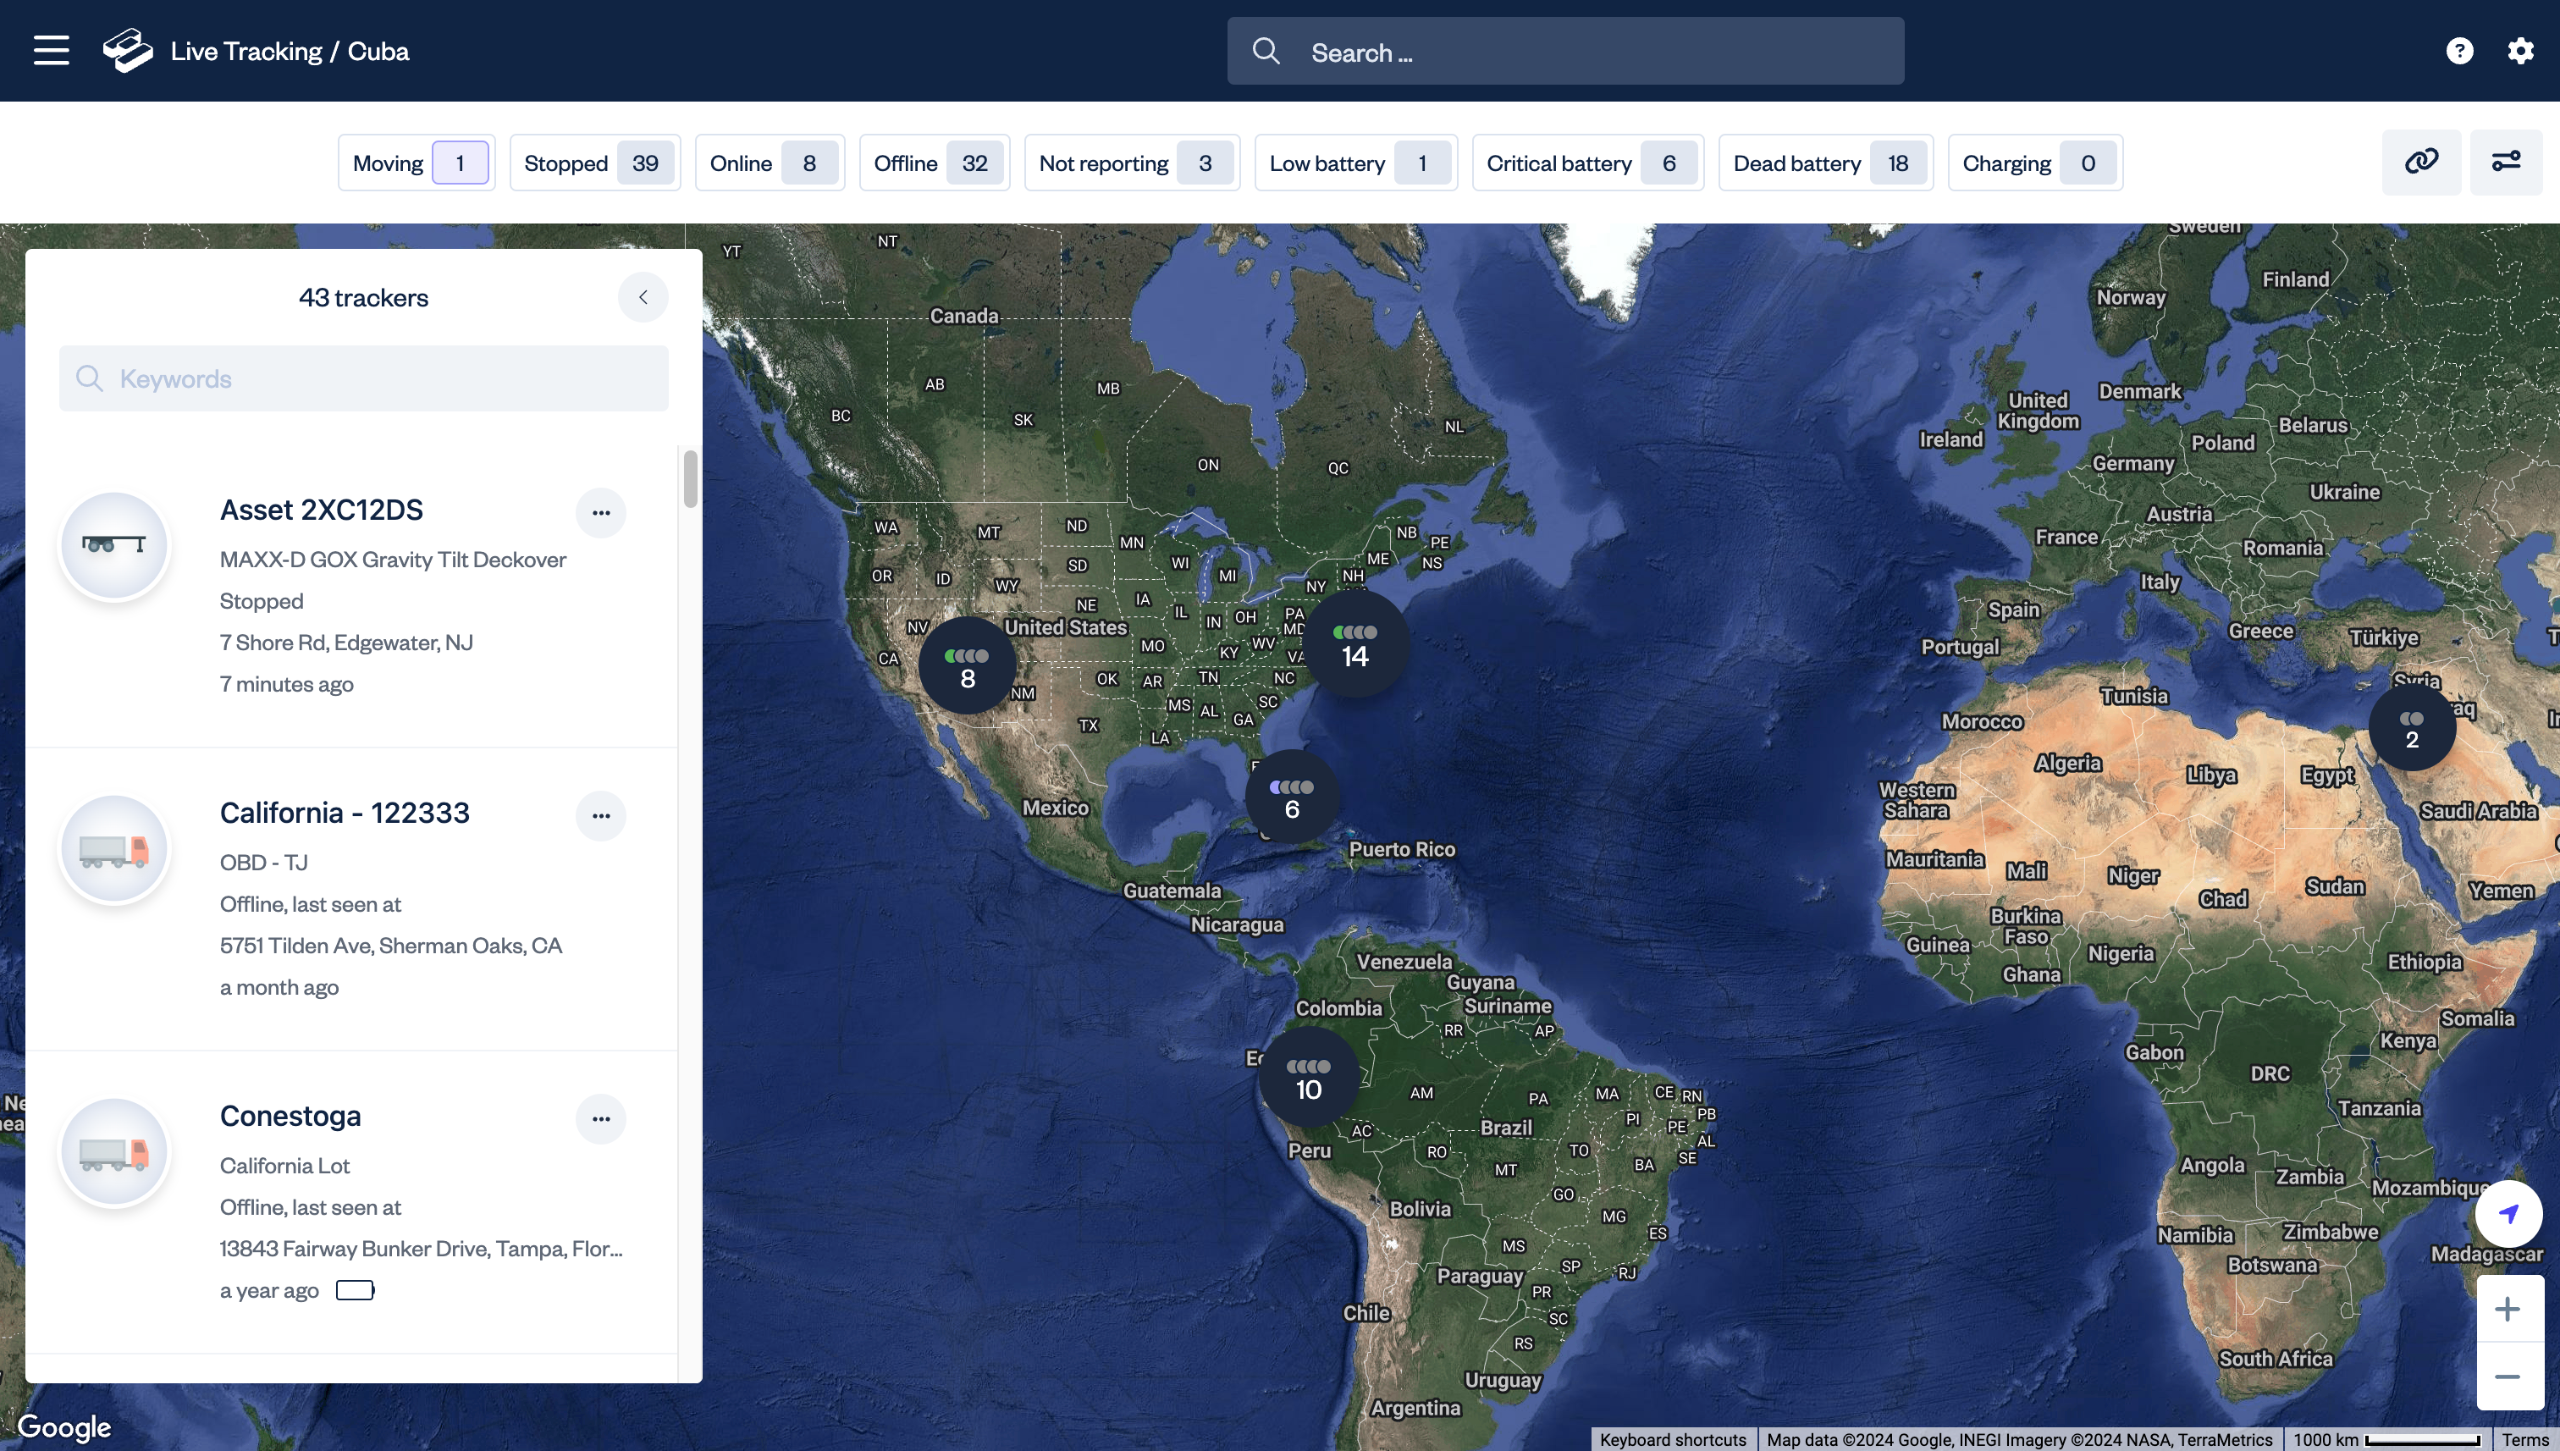Click the 14-tracker map cluster marker

[x=1355, y=645]
